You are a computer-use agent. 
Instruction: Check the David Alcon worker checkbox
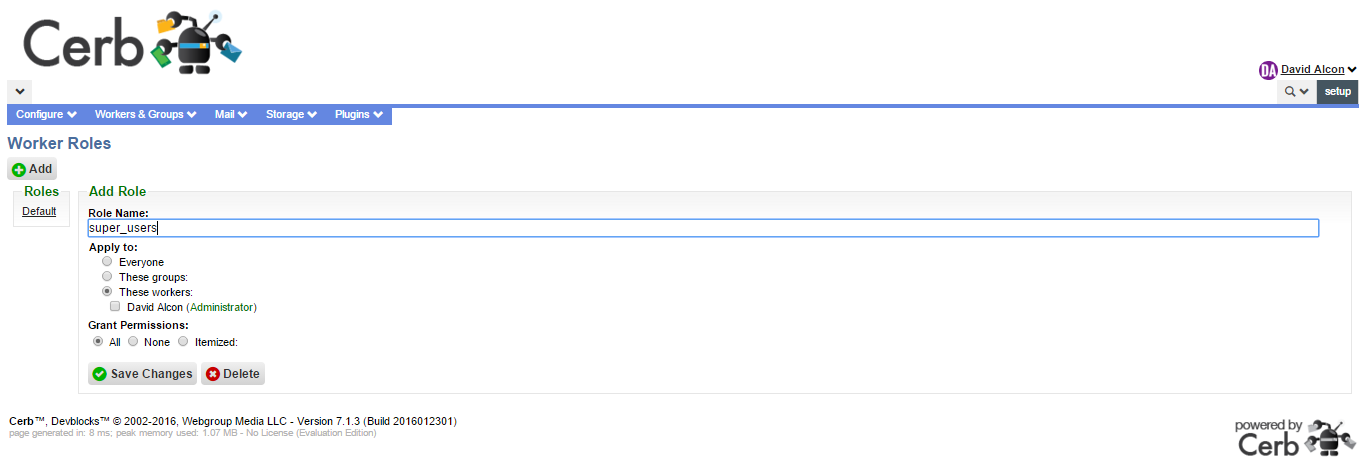[x=115, y=307]
